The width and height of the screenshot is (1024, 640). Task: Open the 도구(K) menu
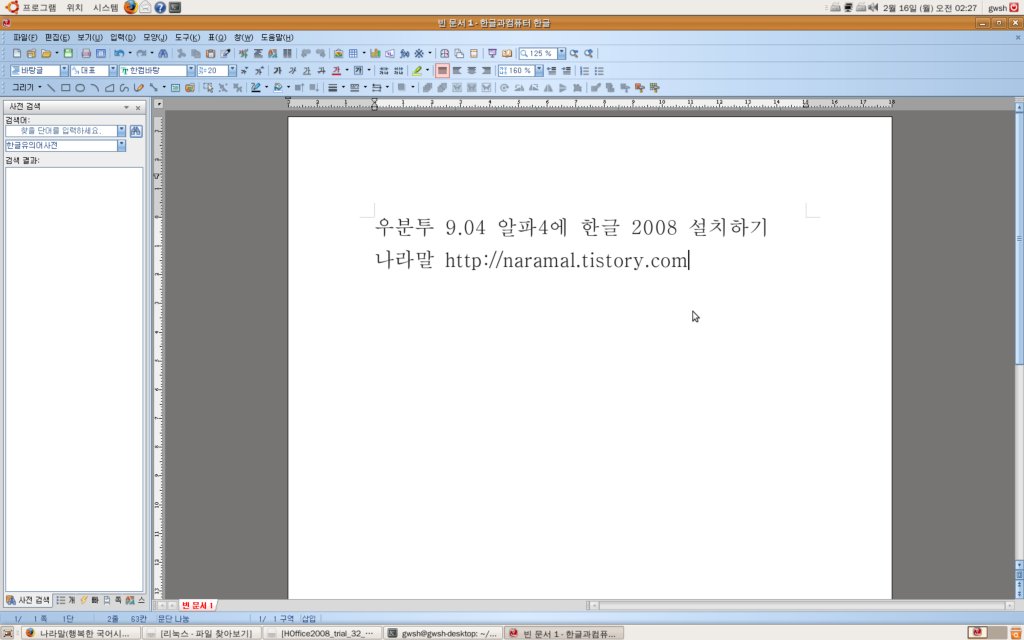point(187,38)
